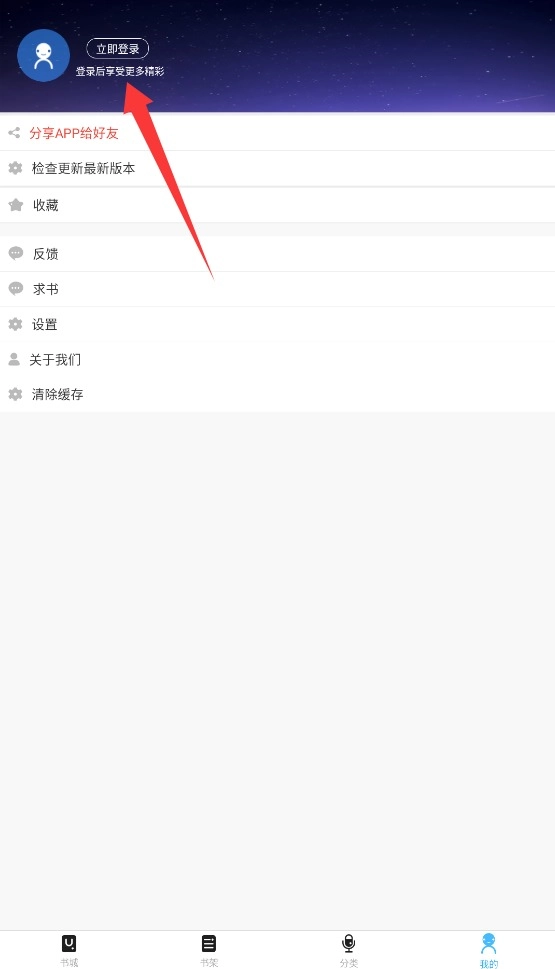
Task: Select 检查更新最新版本 option
Action: 278,168
